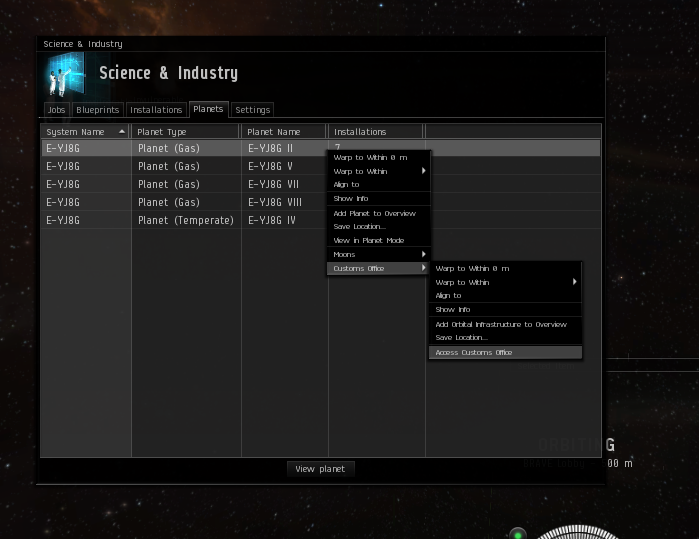This screenshot has width=699, height=539.
Task: Choose Warp to Within 0 m for planet
Action: 378,157
